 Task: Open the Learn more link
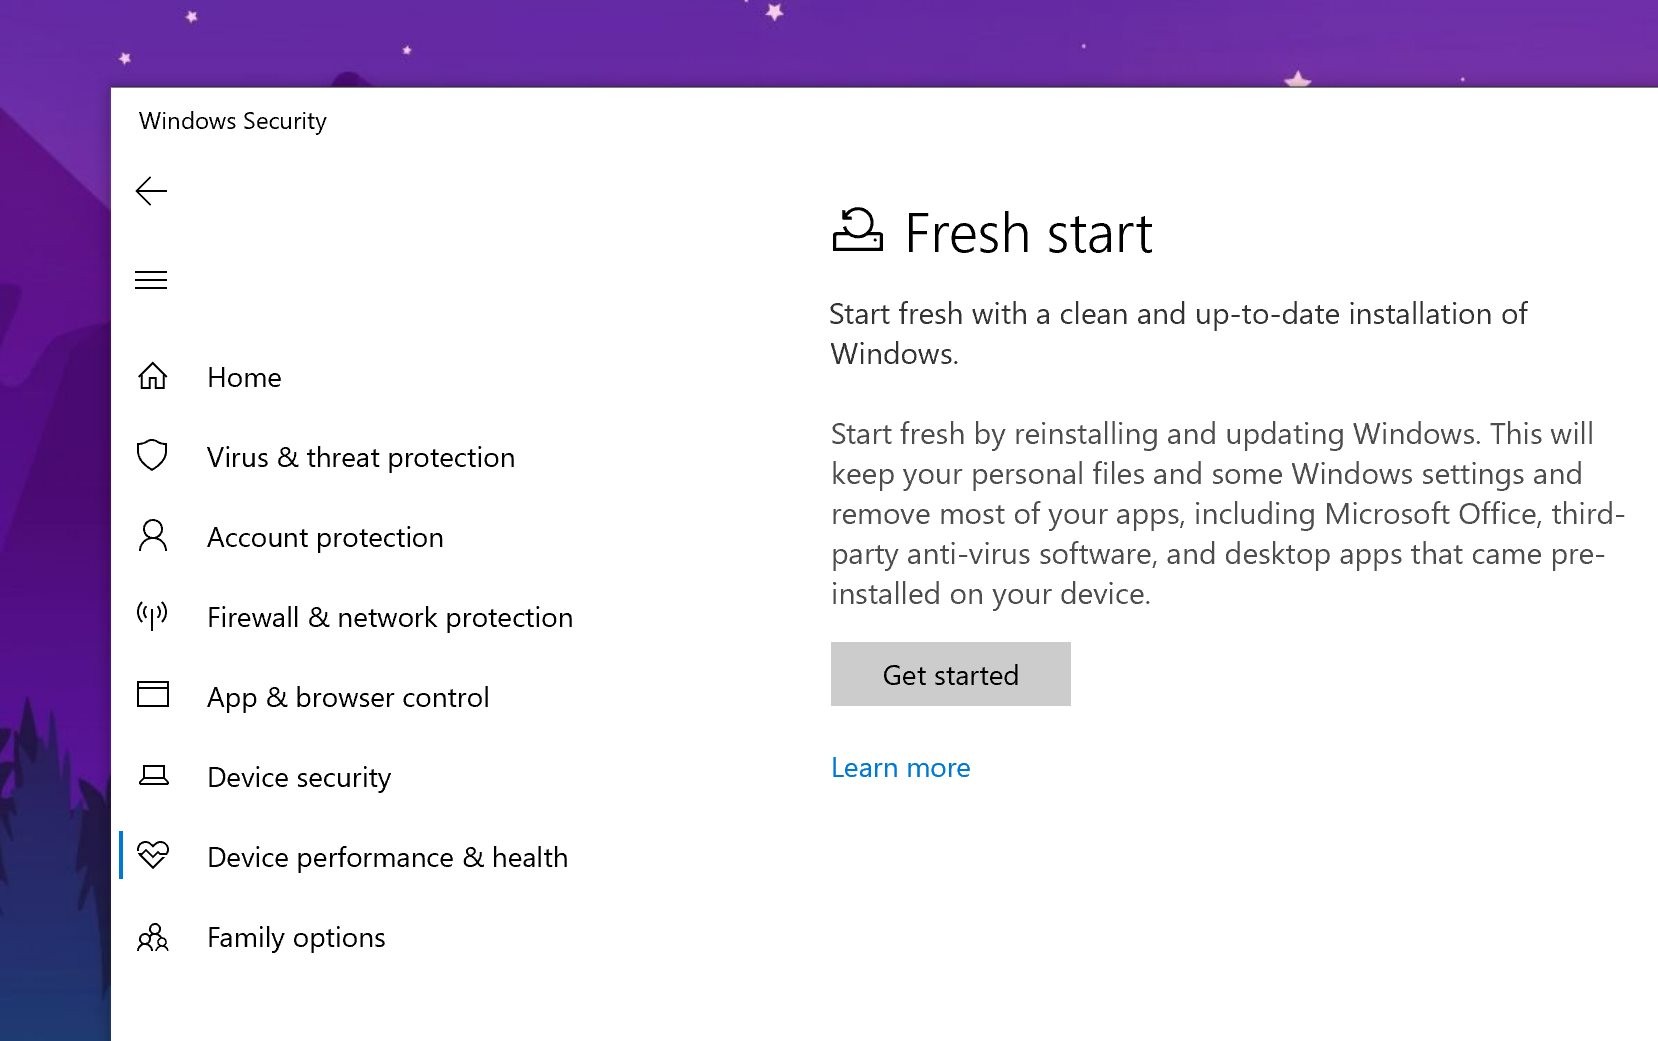[901, 767]
